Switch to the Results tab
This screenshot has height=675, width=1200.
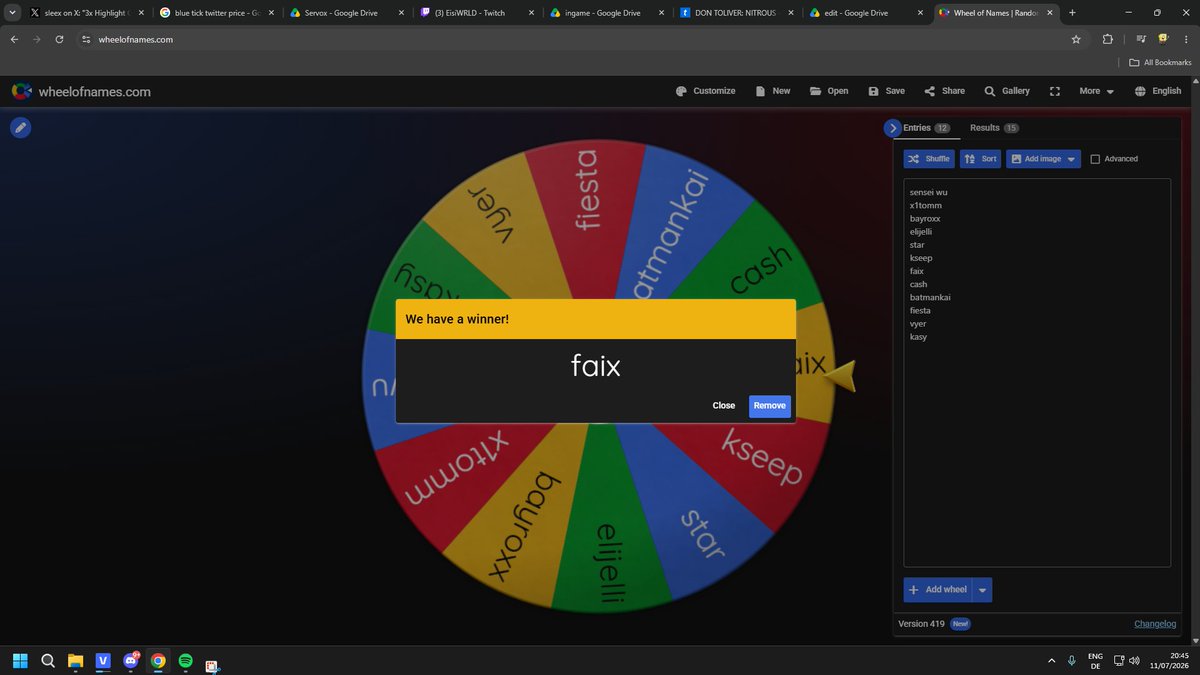994,128
